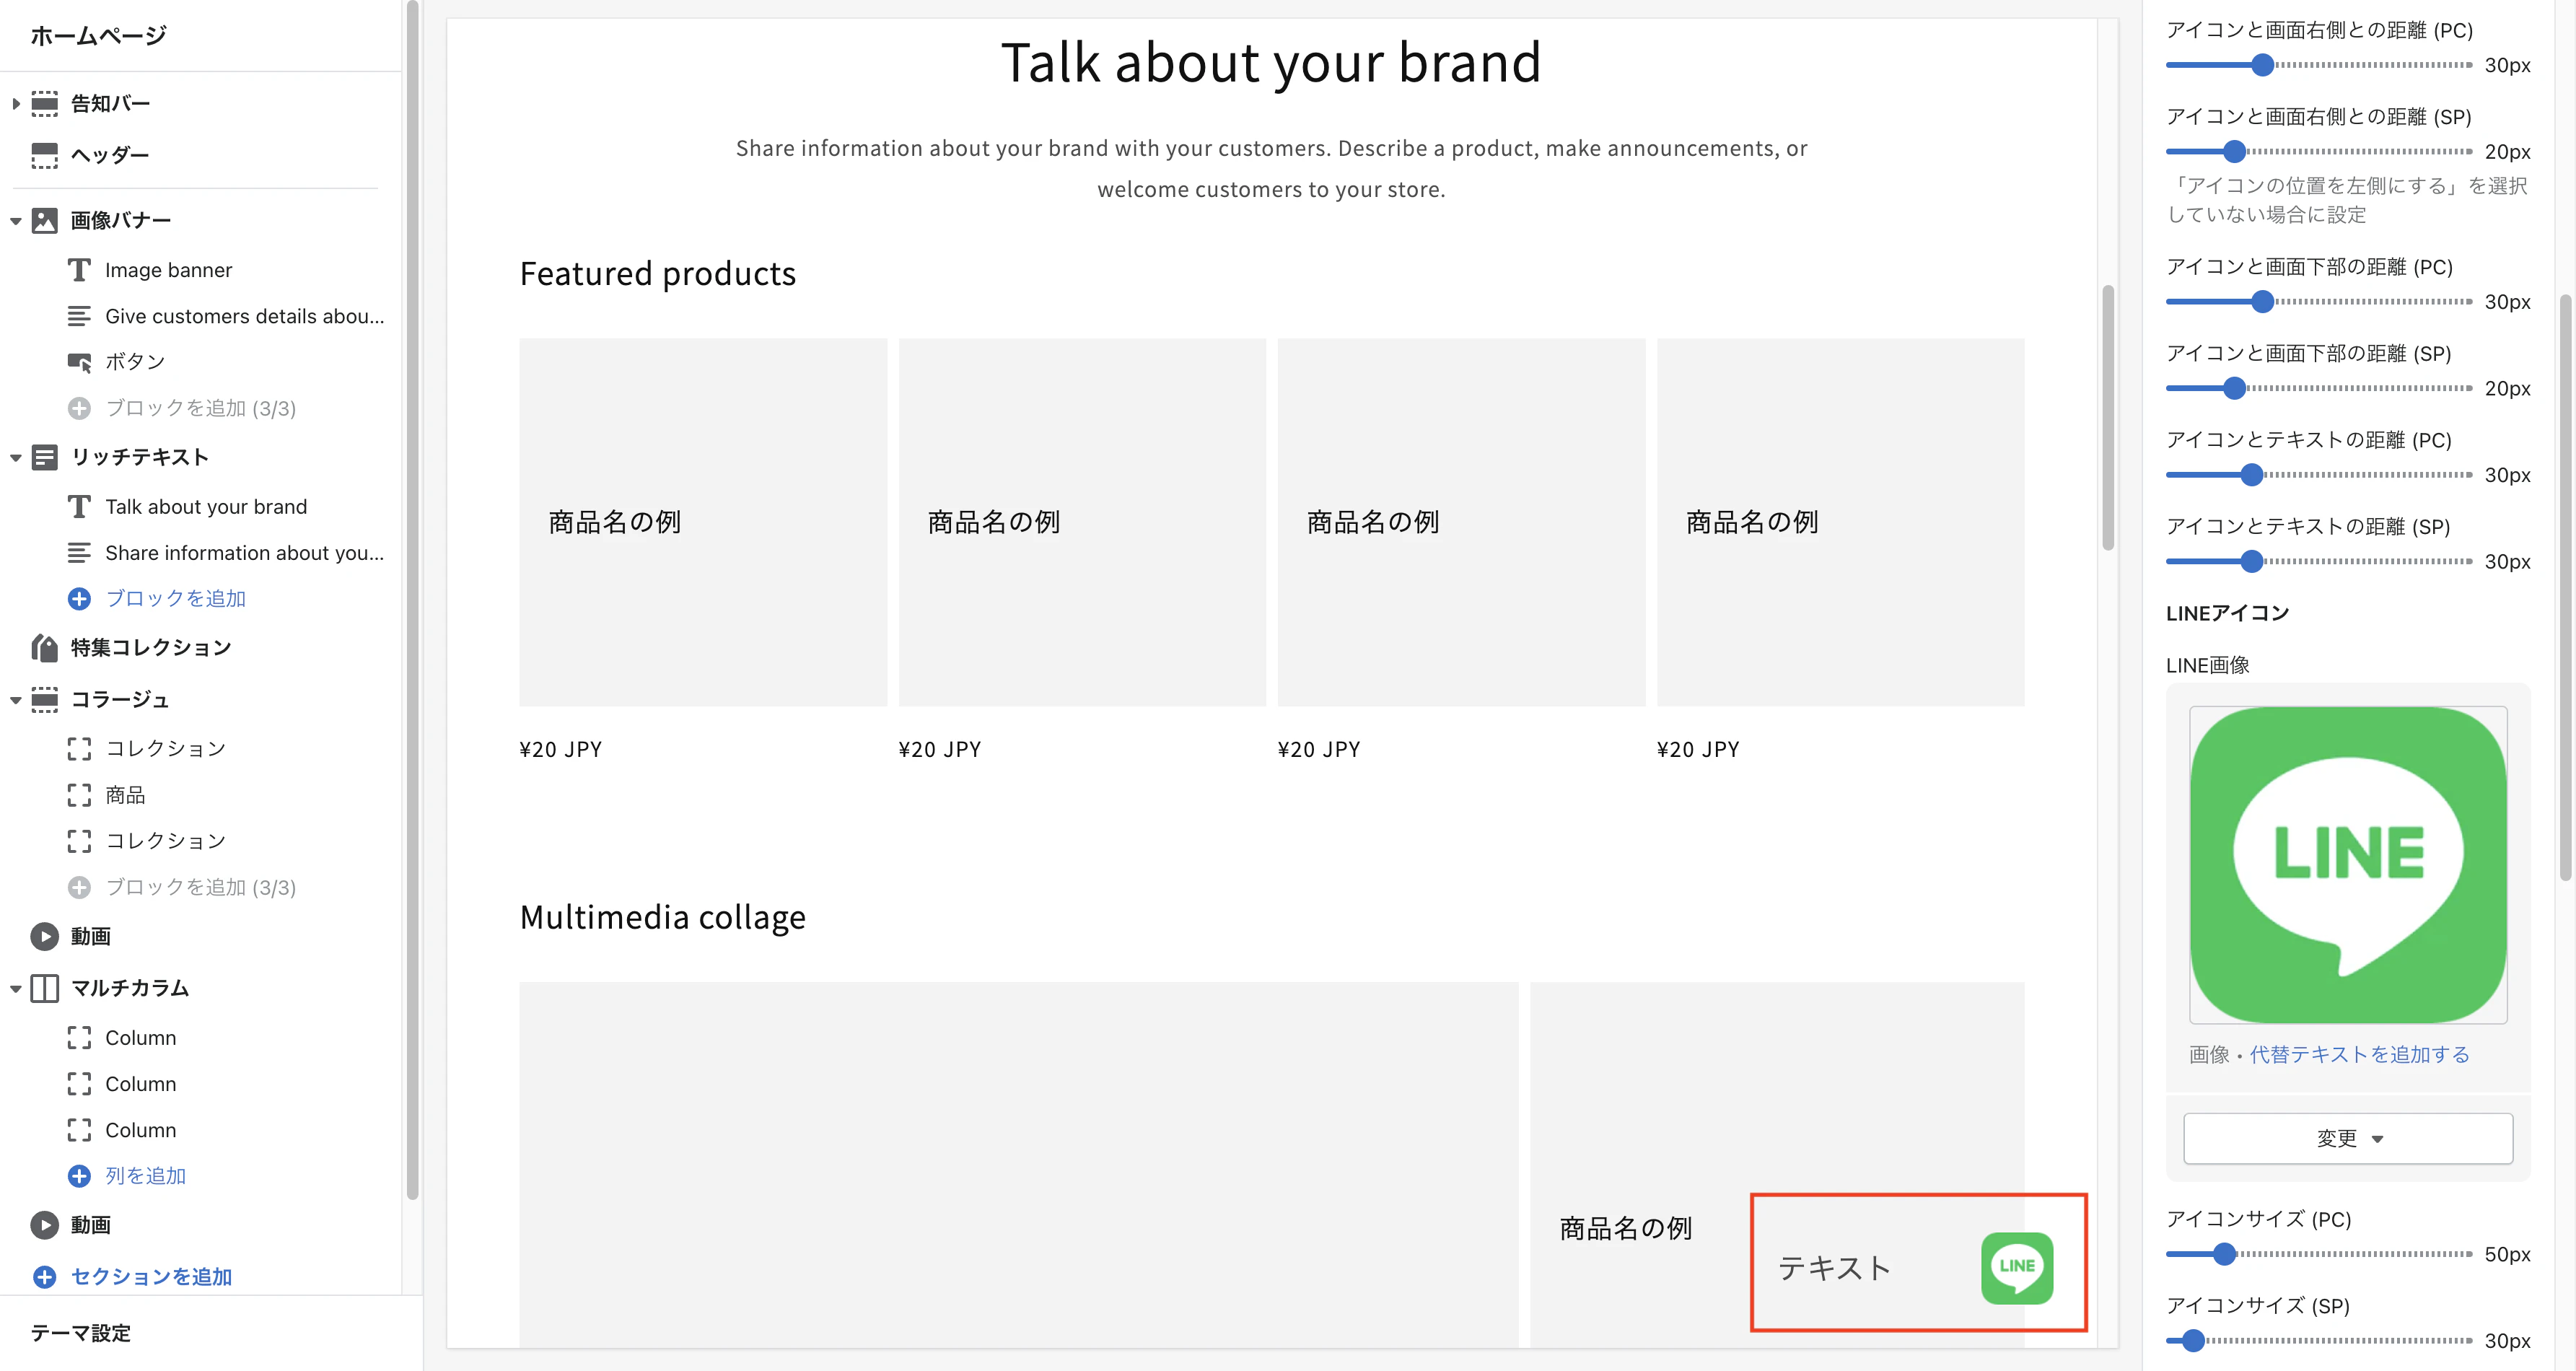Viewport: 2576px width, 1371px height.
Task: Collapse the マルチカラム section
Action: pos(16,989)
